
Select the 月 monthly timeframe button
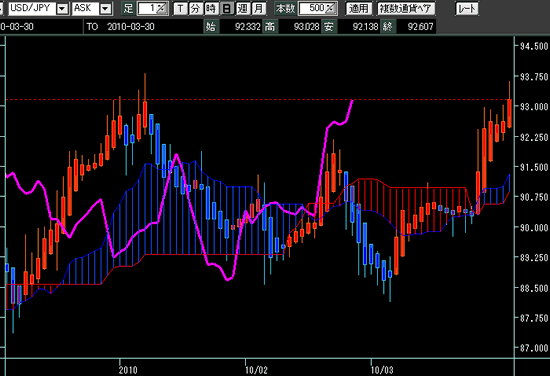click(x=258, y=8)
